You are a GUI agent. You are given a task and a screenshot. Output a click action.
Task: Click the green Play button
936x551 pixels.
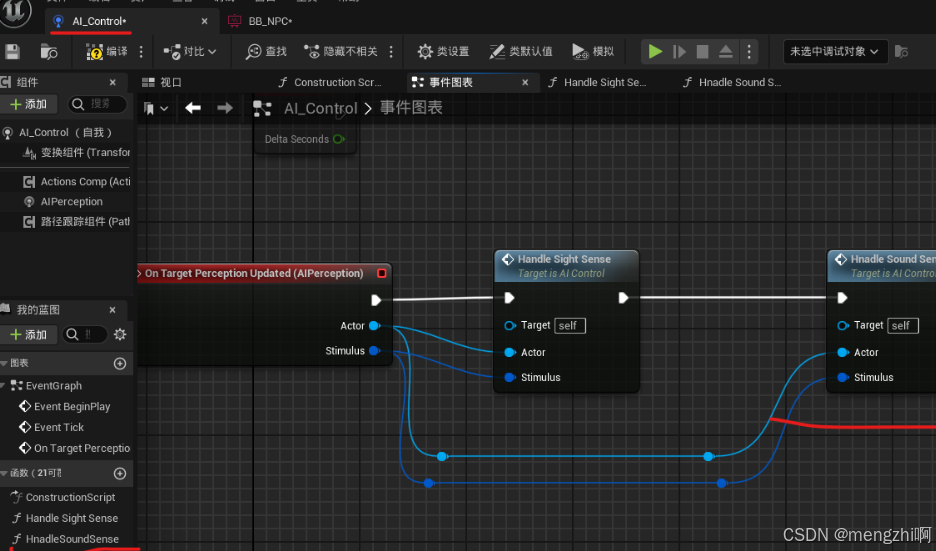point(655,52)
